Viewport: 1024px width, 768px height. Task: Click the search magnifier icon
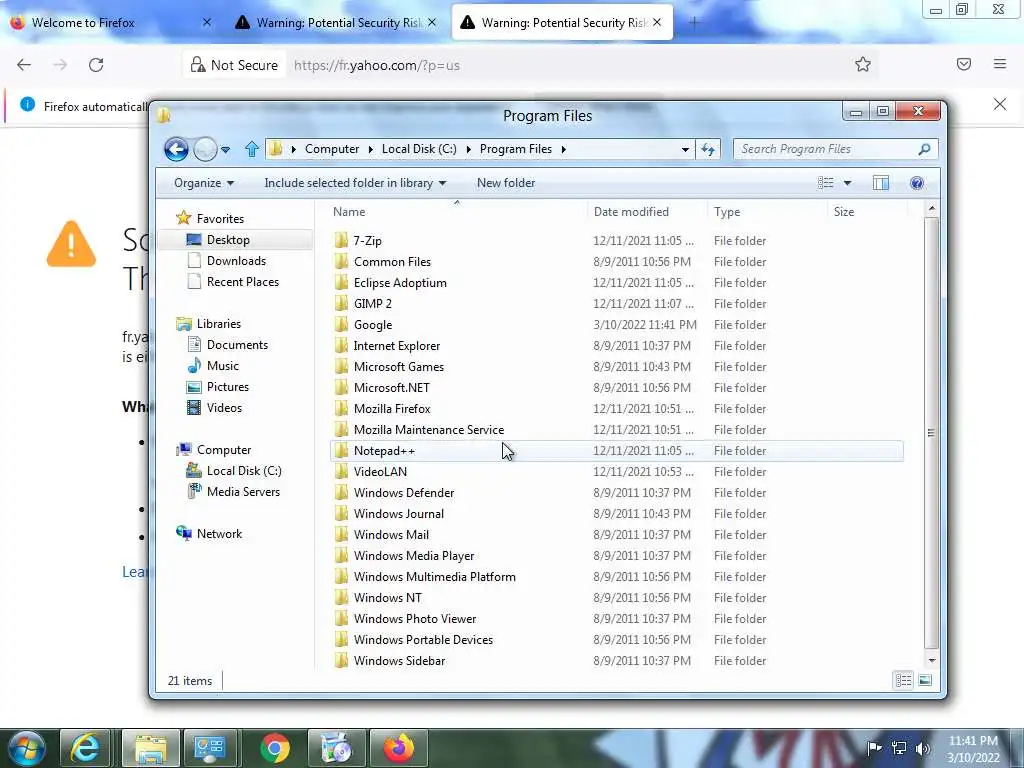(924, 150)
